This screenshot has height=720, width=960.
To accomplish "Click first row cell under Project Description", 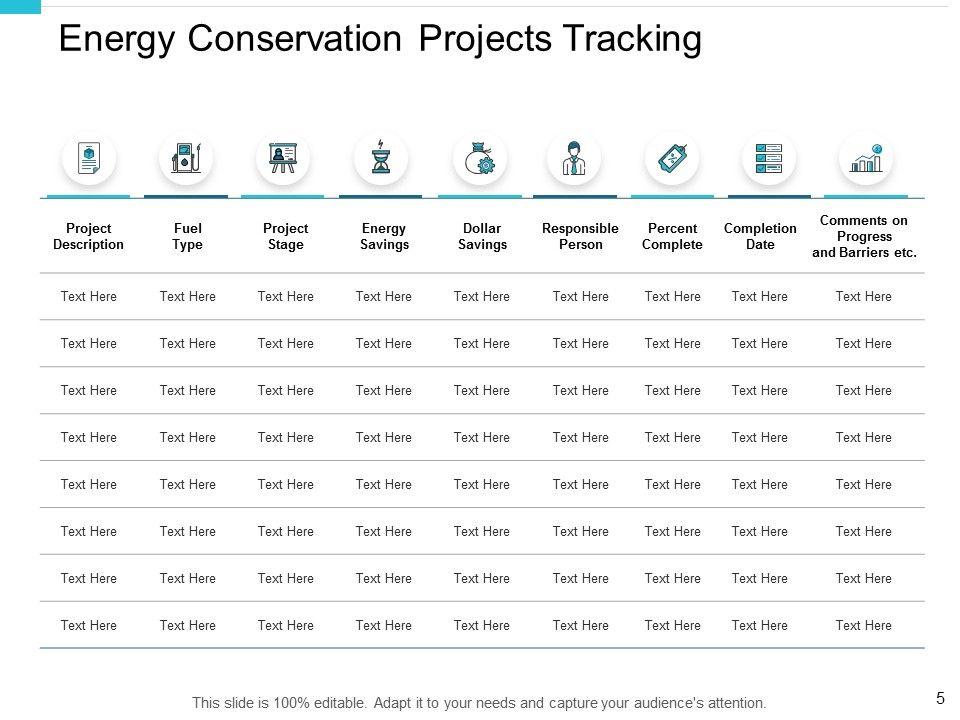I will click(89, 296).
